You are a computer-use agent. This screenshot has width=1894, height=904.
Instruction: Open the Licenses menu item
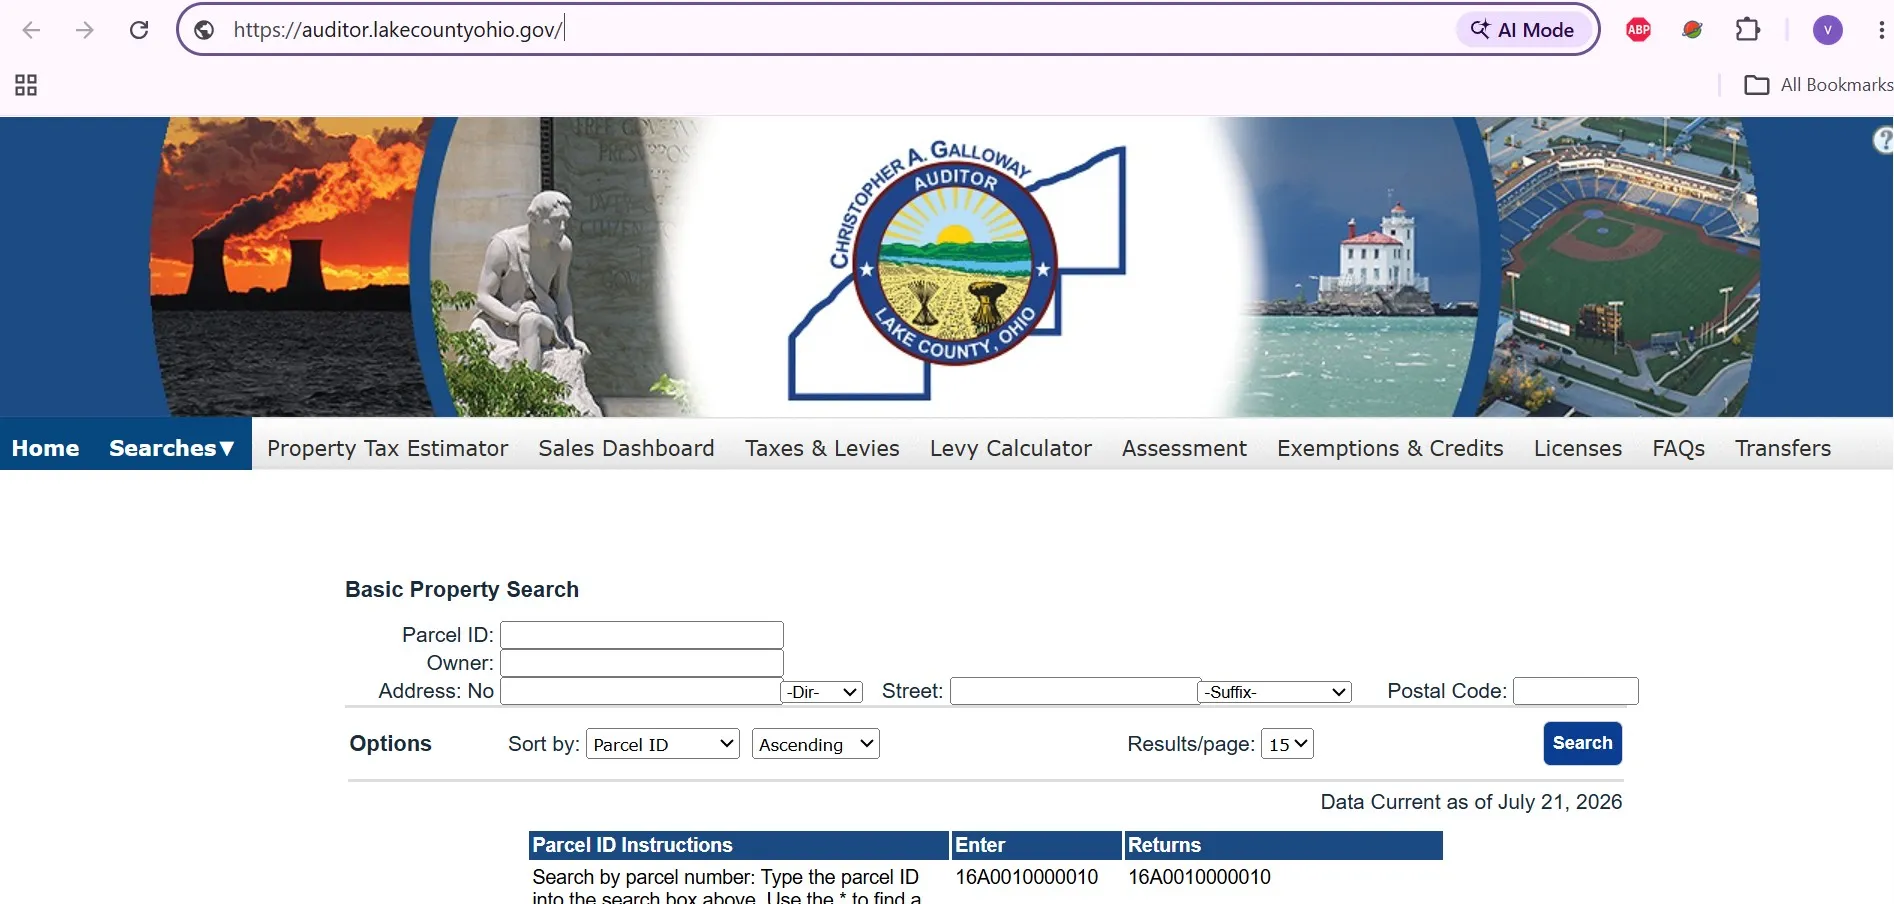pyautogui.click(x=1578, y=448)
